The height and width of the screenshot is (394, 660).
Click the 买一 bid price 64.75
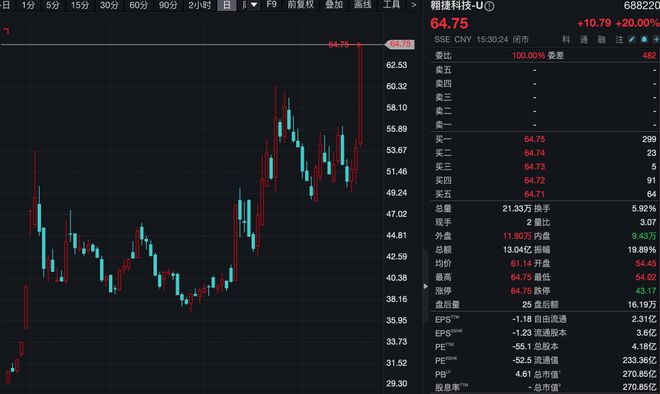[x=535, y=139]
